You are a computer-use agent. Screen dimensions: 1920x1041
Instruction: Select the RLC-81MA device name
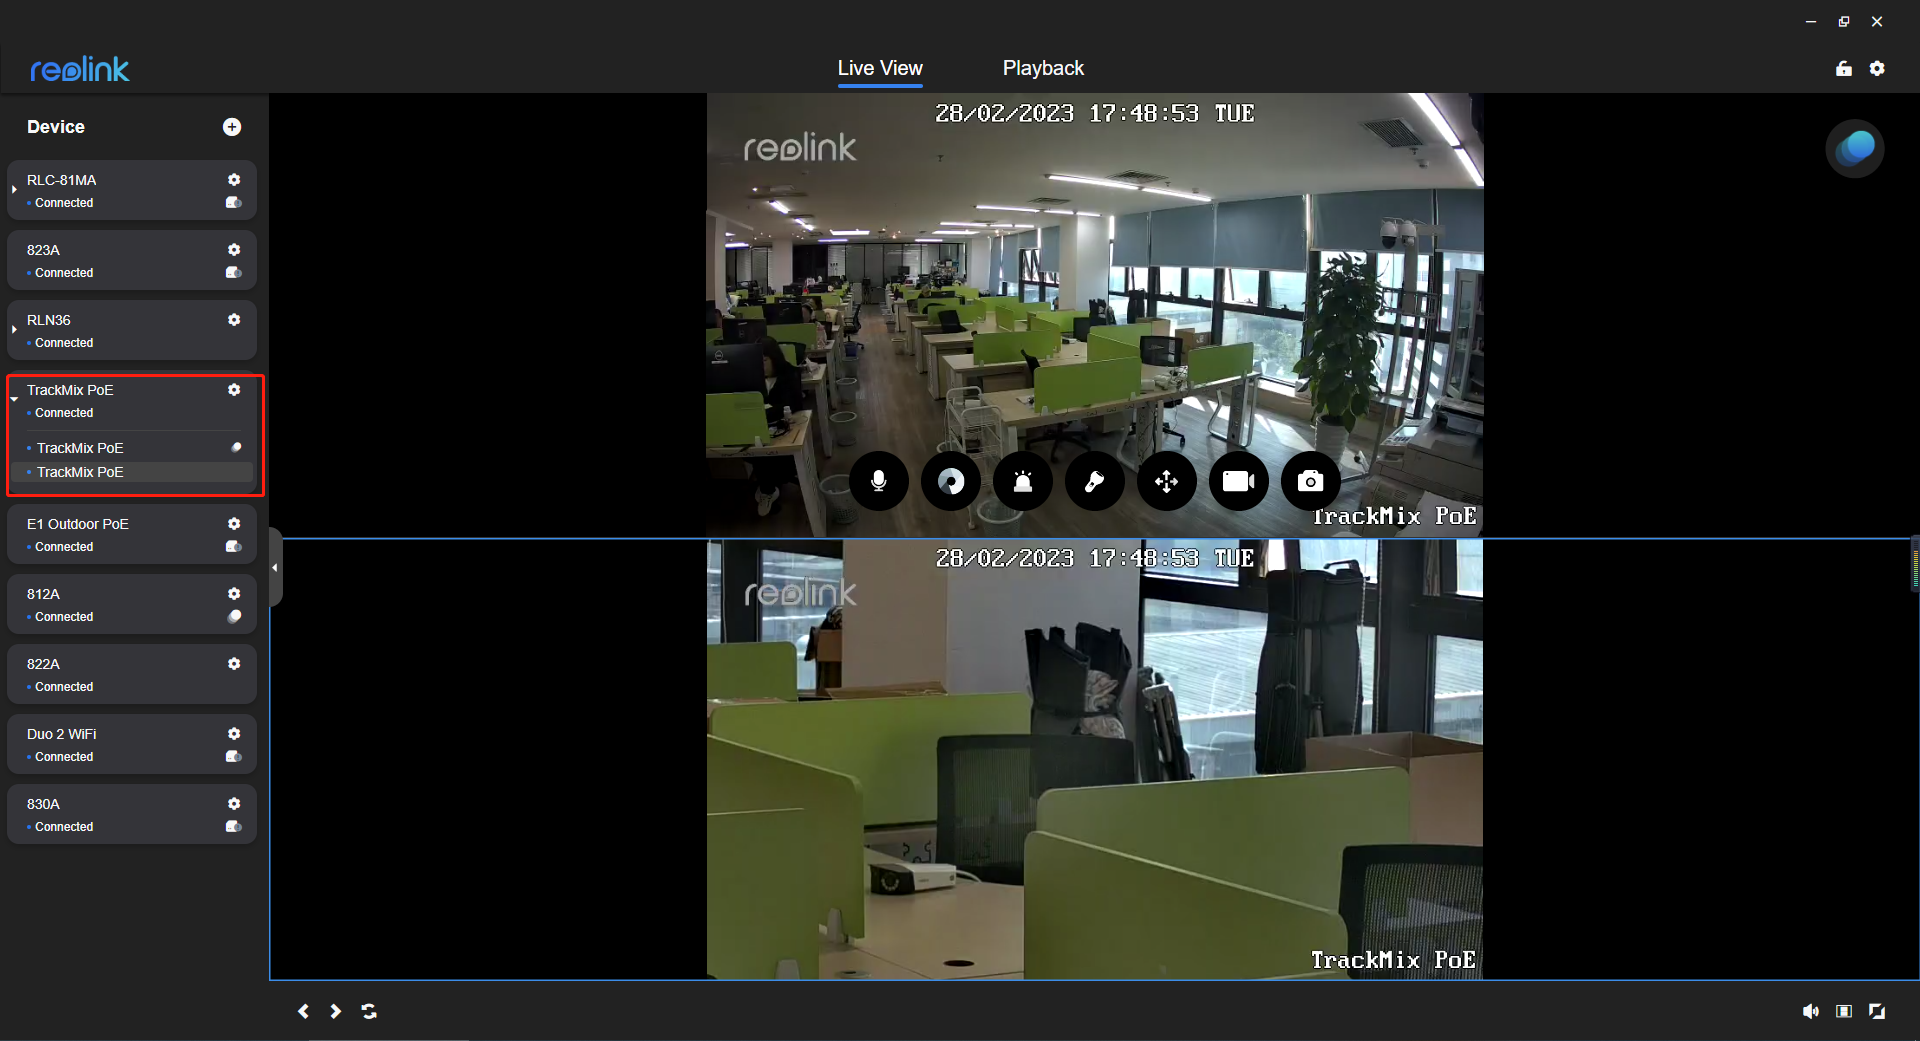click(62, 180)
